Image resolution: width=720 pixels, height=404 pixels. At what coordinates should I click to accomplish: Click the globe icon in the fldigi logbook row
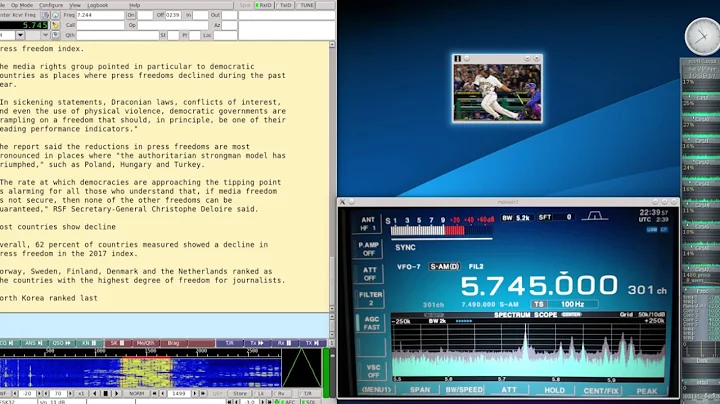coord(55,15)
